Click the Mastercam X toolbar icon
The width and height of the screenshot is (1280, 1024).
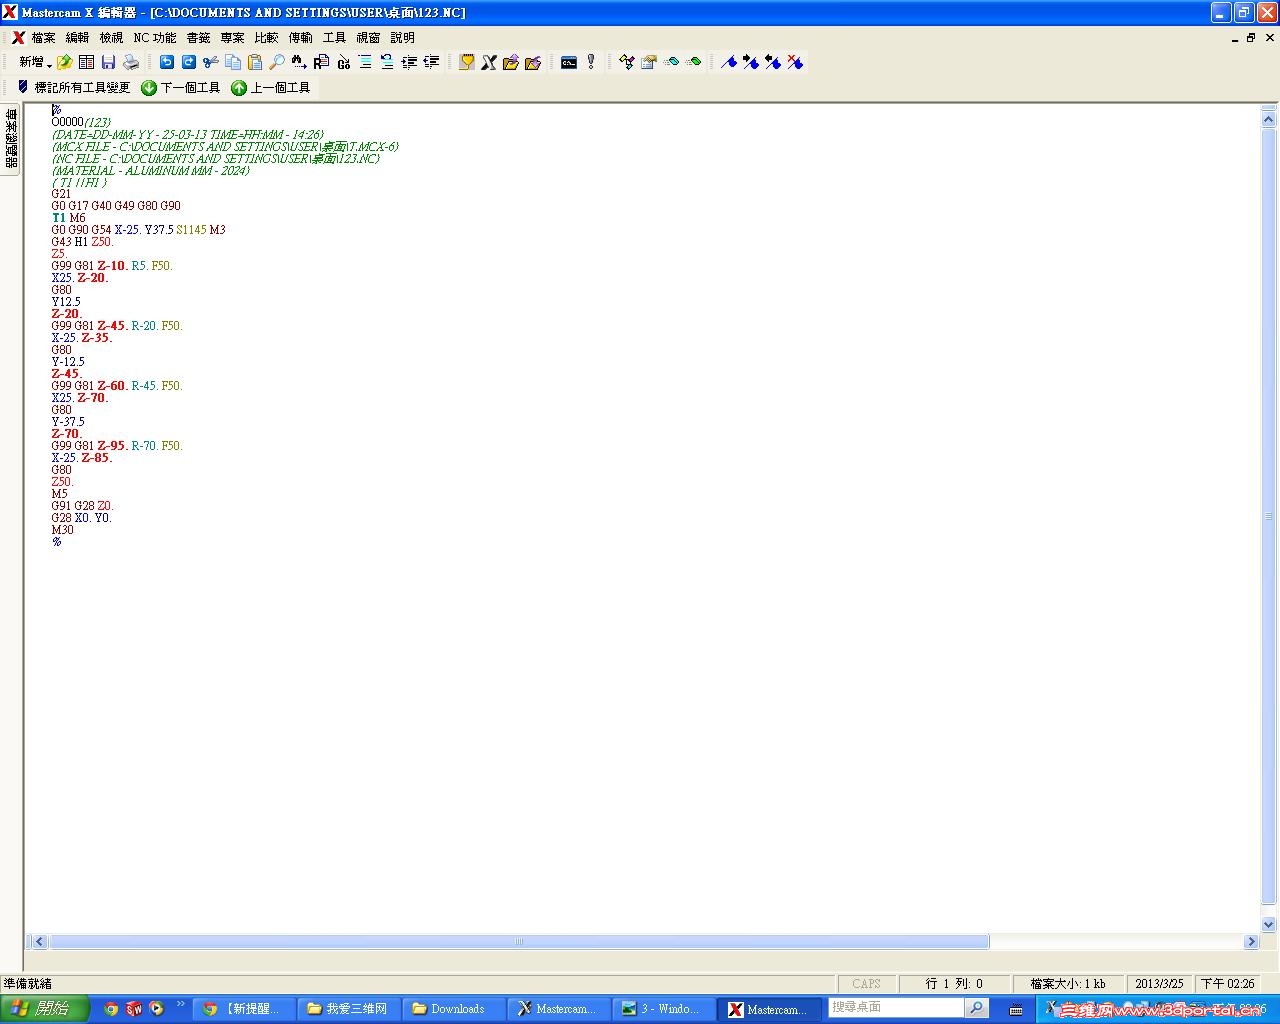coord(489,62)
